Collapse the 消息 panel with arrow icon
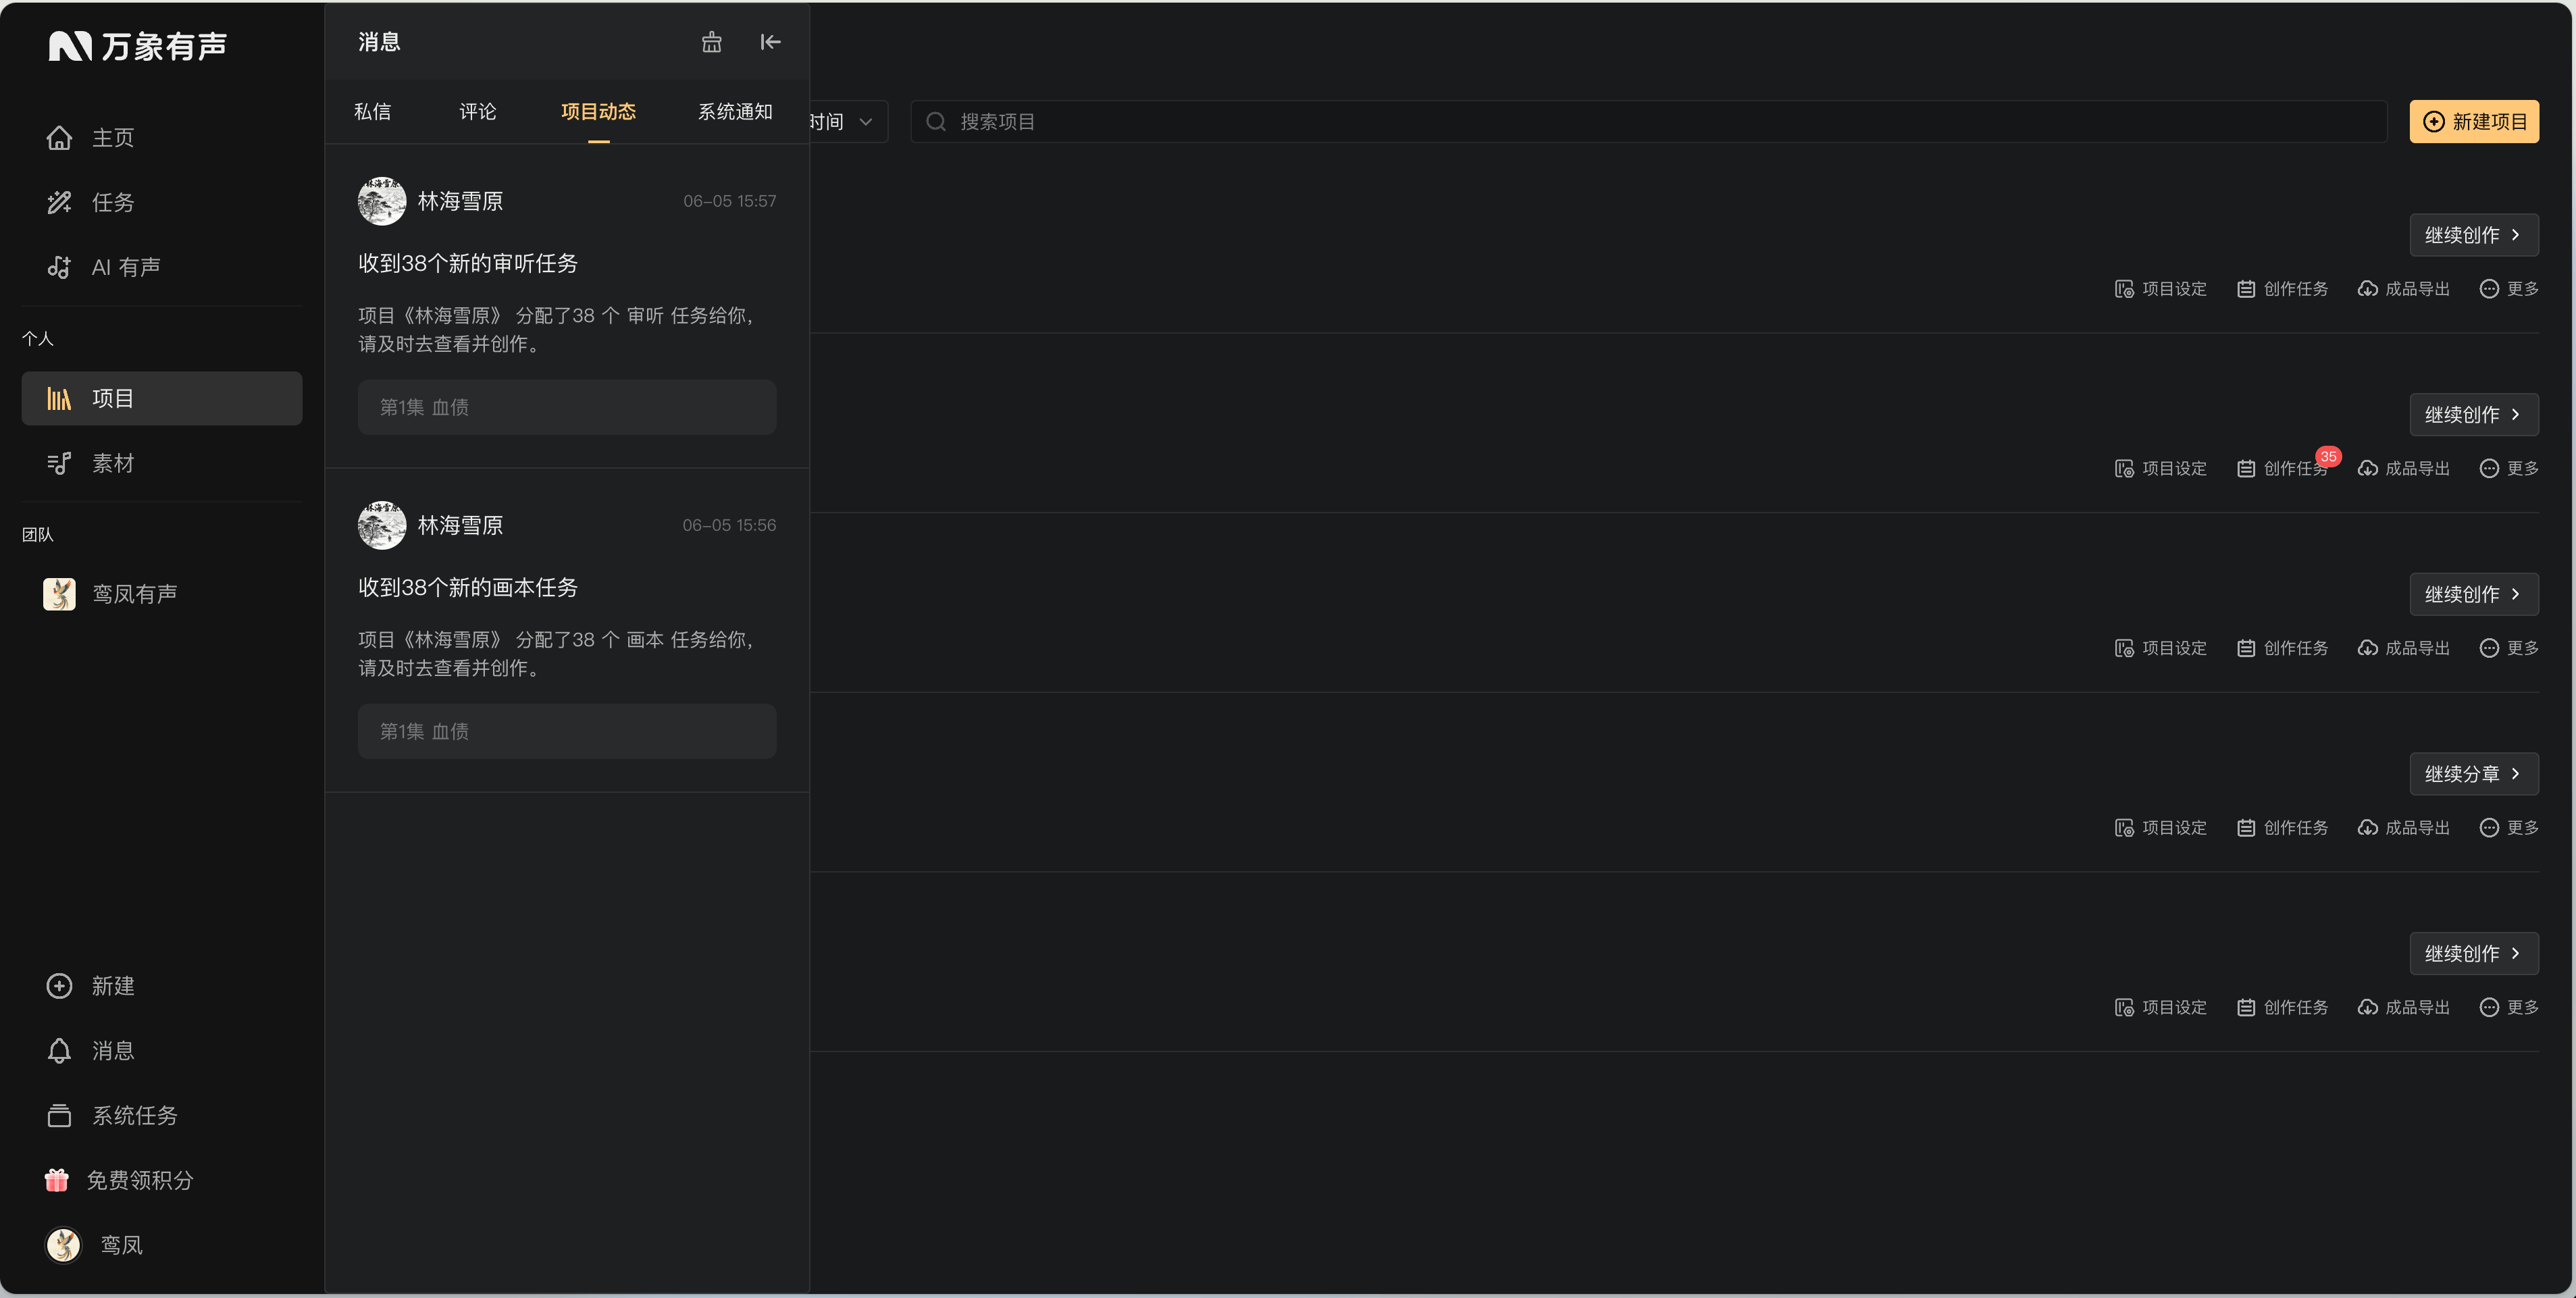This screenshot has width=2576, height=1298. click(770, 42)
